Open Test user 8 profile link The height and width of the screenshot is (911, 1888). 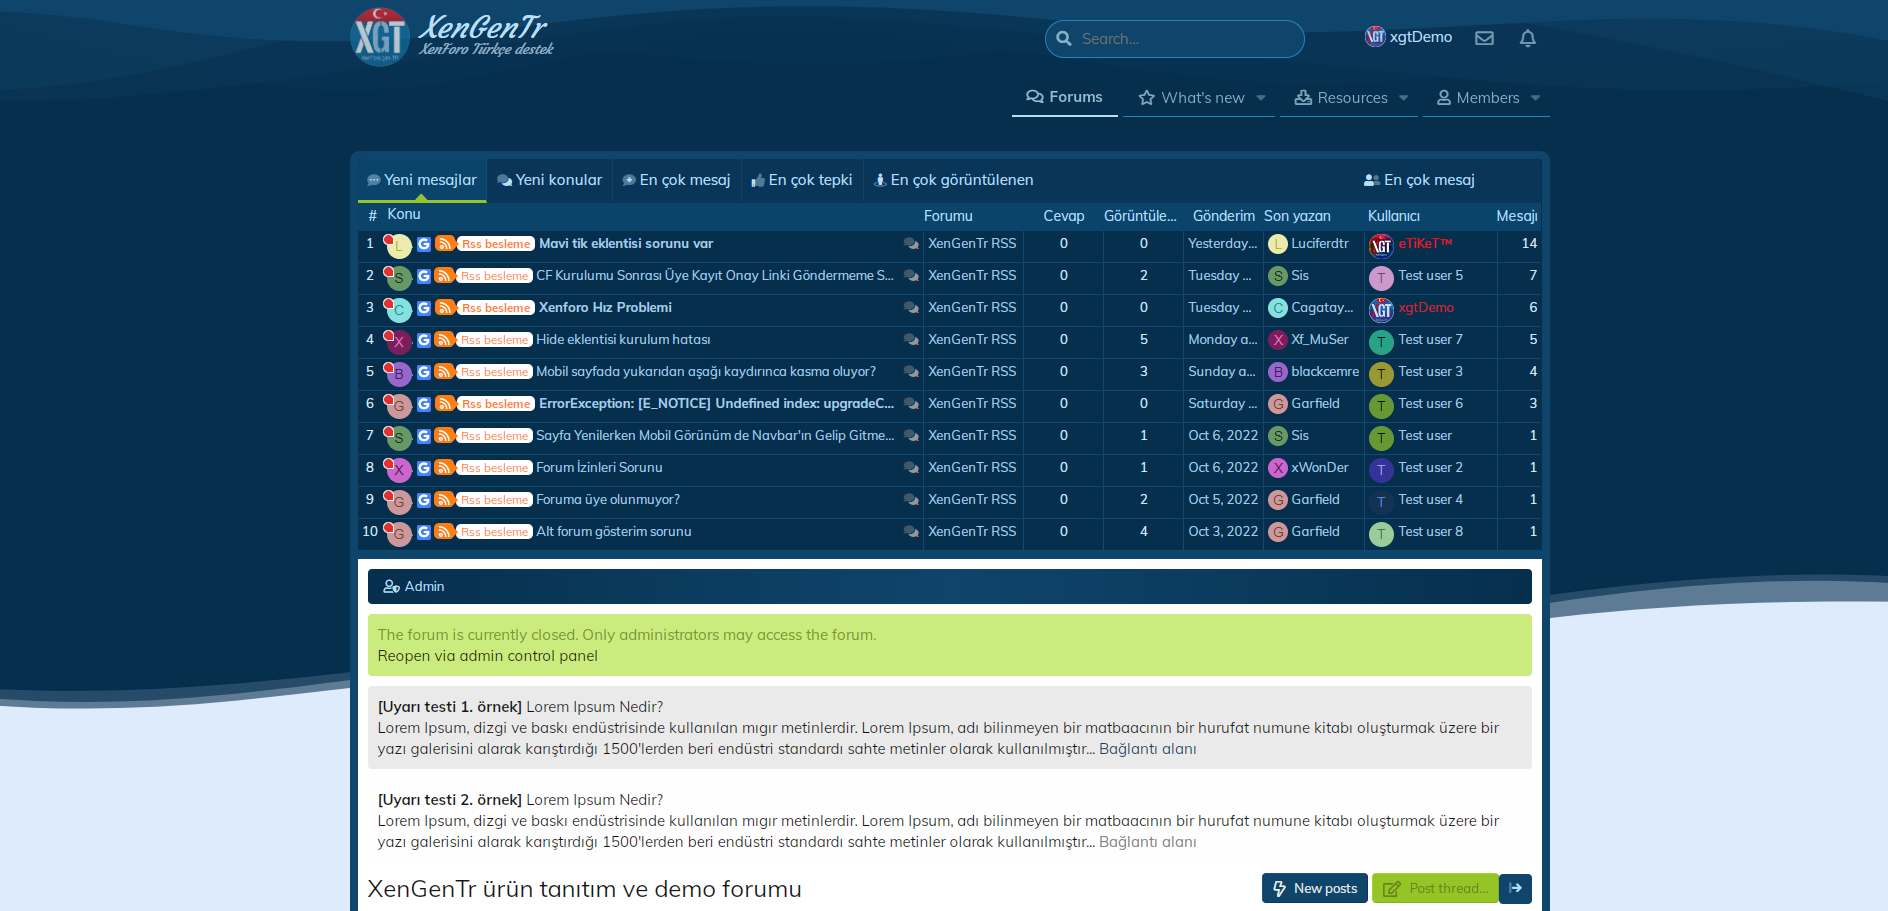point(1430,532)
